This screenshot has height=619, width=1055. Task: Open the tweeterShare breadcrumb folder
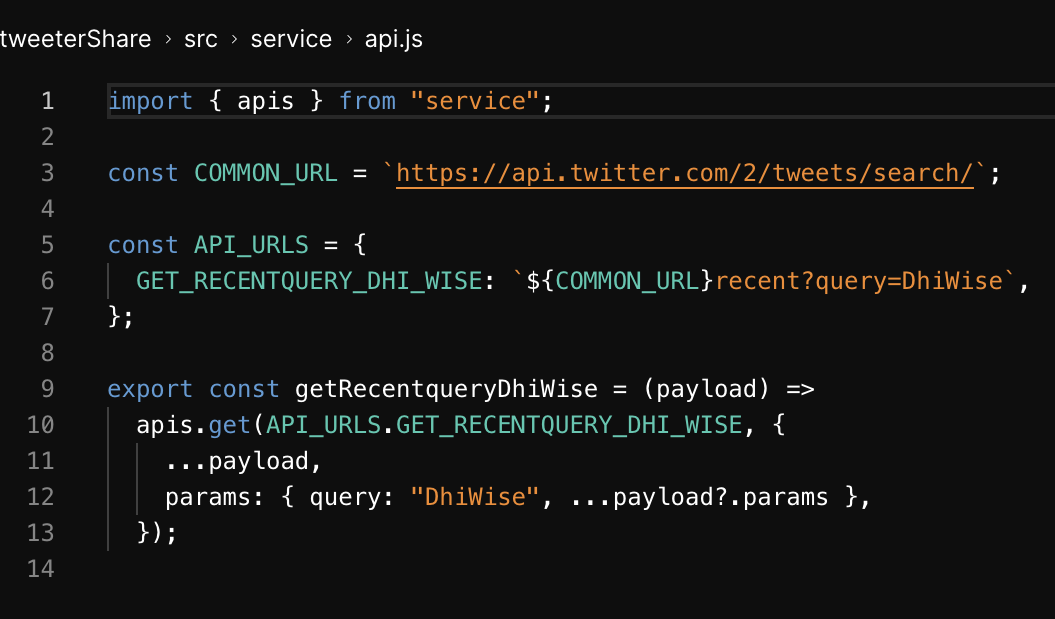click(x=75, y=39)
